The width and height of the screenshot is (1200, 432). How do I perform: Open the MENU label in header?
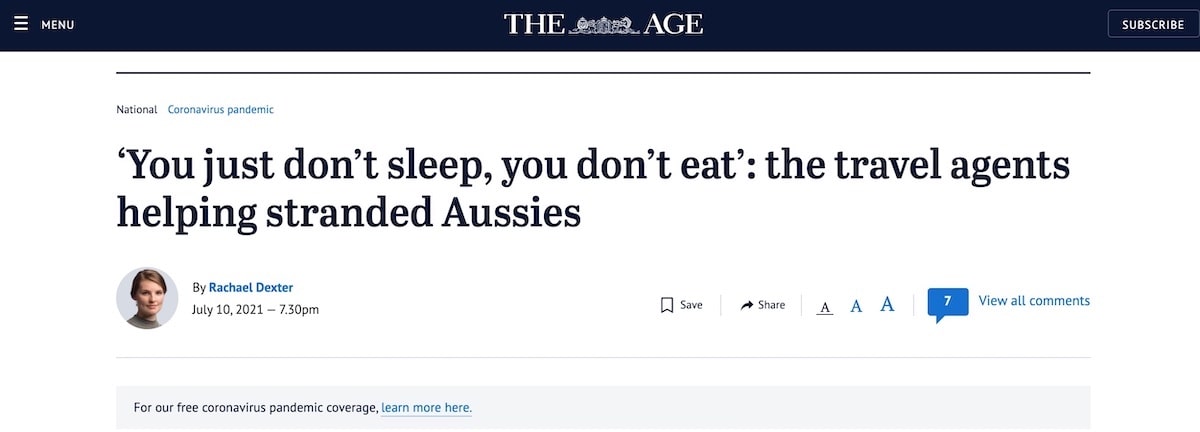[58, 25]
